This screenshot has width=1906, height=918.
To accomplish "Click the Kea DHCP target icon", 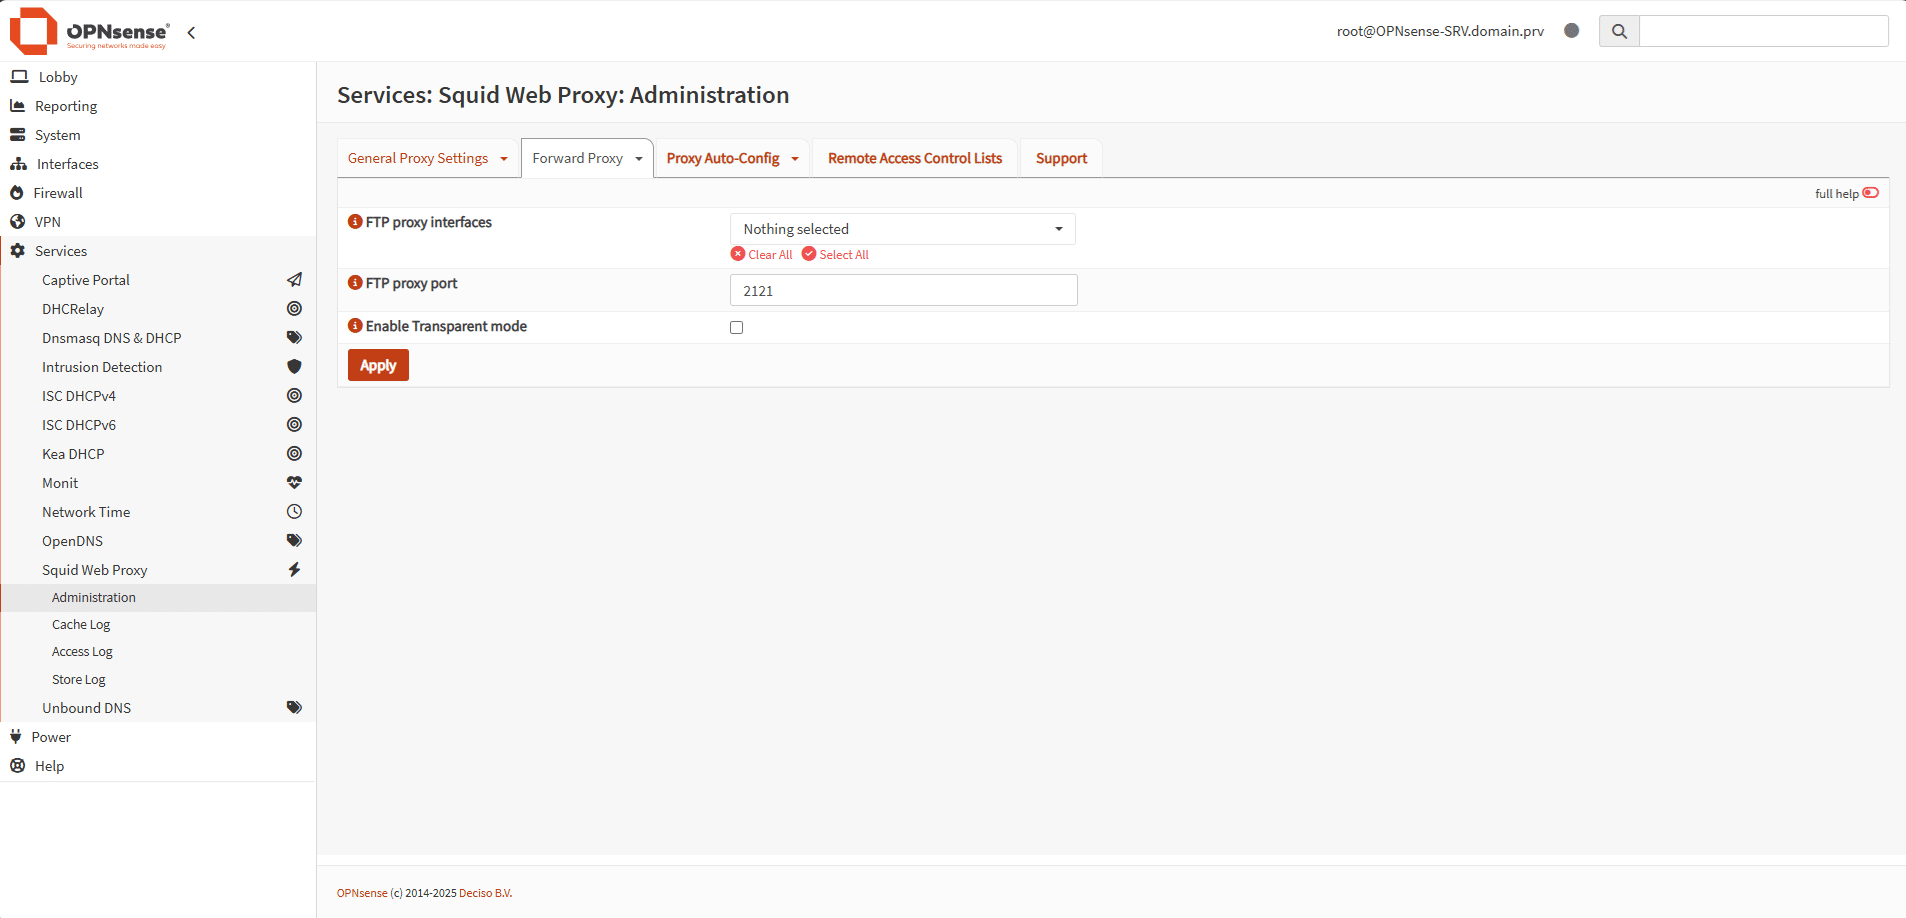I will [294, 454].
